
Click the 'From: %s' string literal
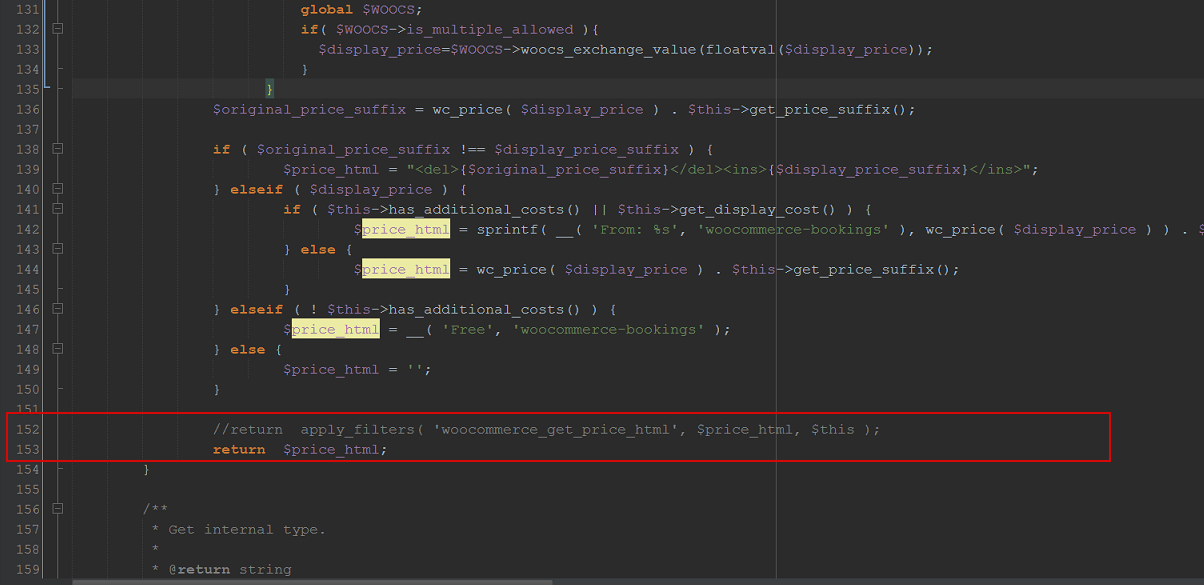tap(636, 229)
